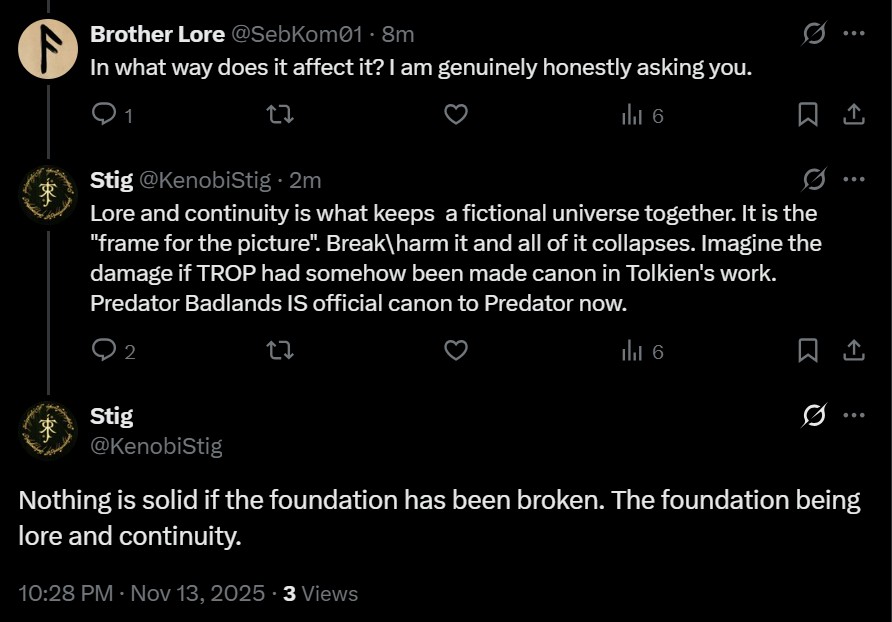This screenshot has height=622, width=892.
Task: Open more options on Brother Lore's tweet
Action: pyautogui.click(x=854, y=33)
